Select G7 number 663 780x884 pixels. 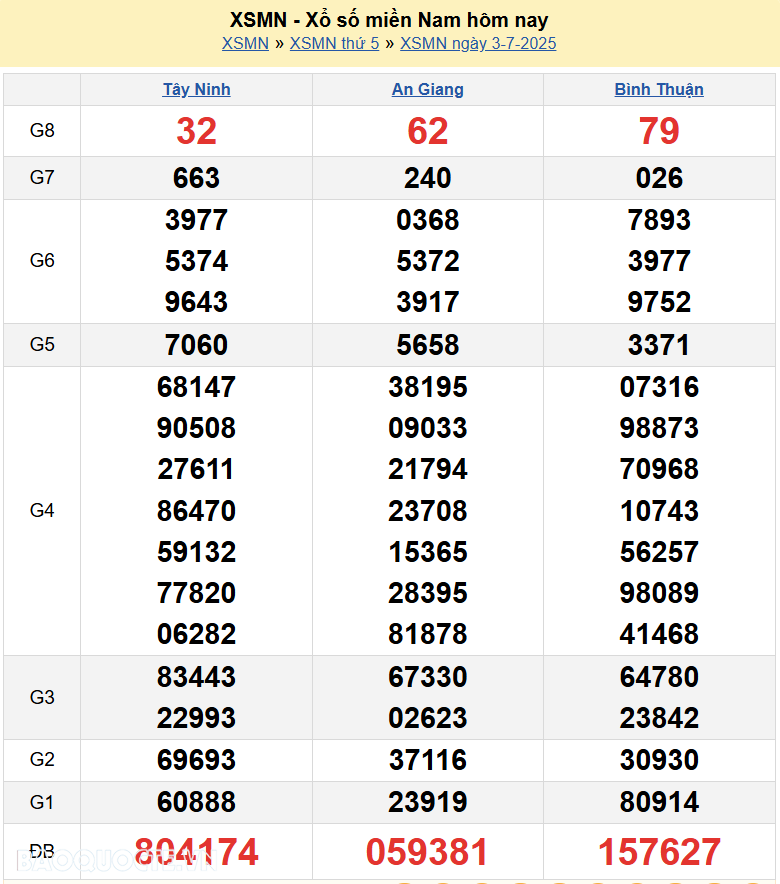(x=196, y=178)
